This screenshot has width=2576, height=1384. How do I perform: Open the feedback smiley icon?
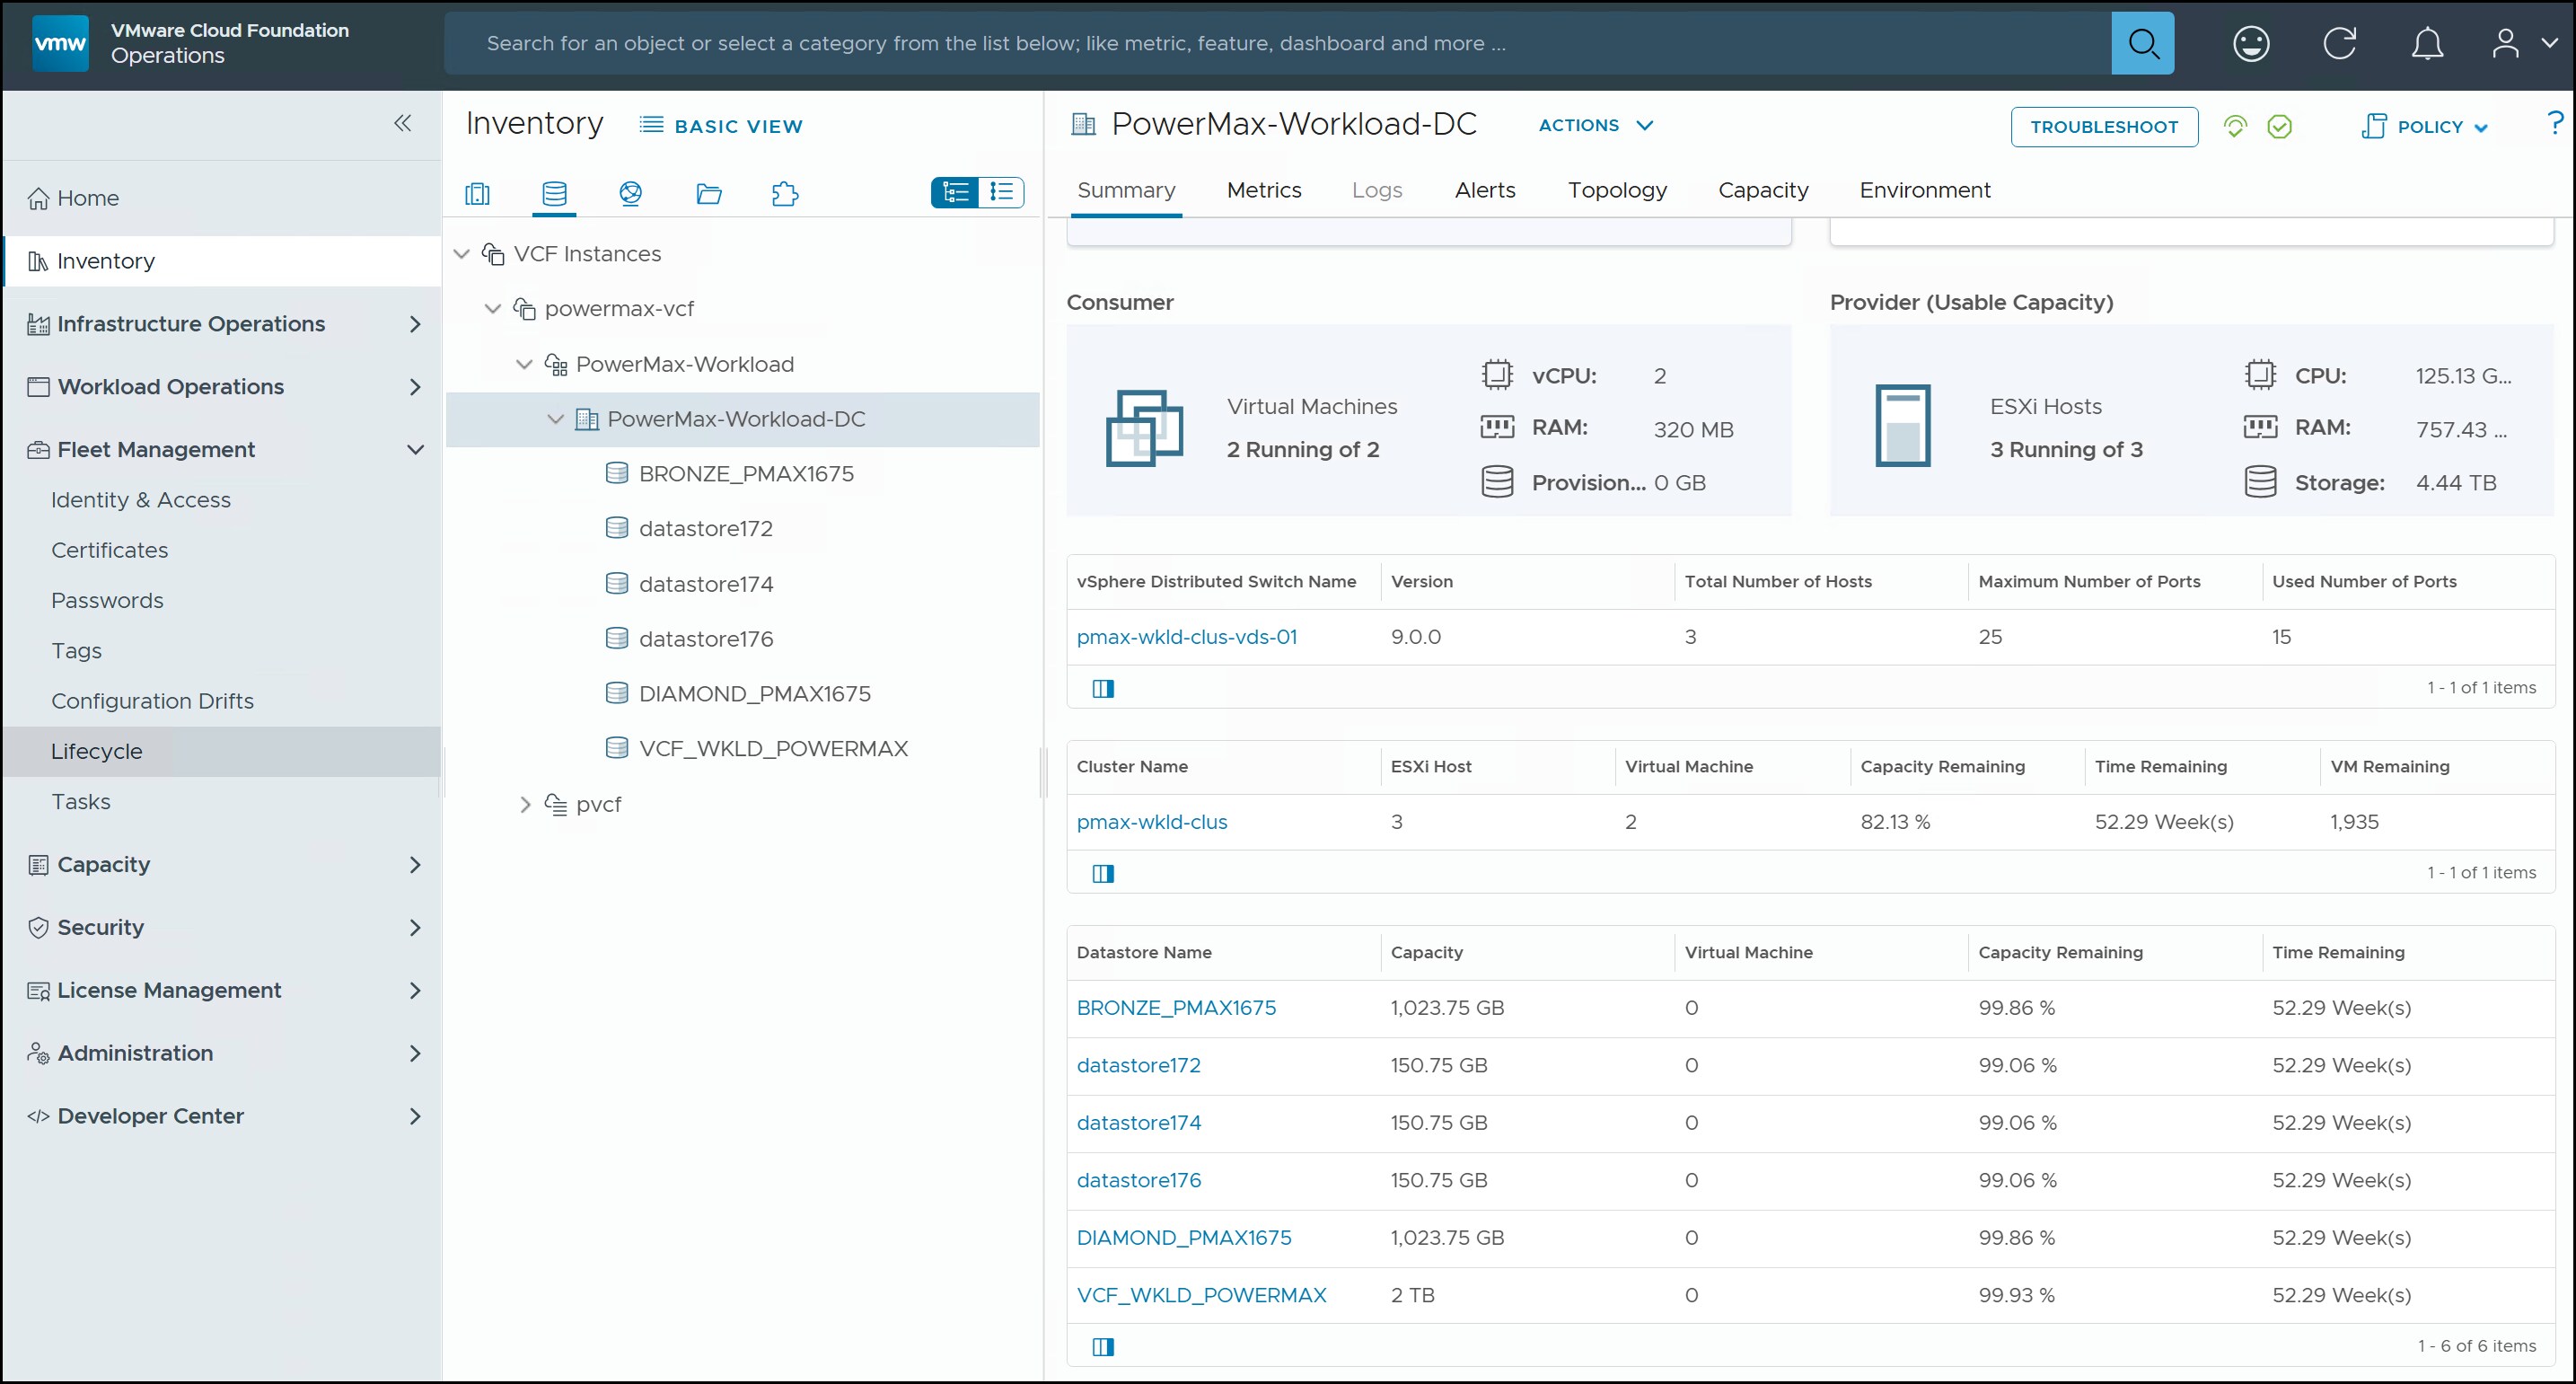point(2251,43)
